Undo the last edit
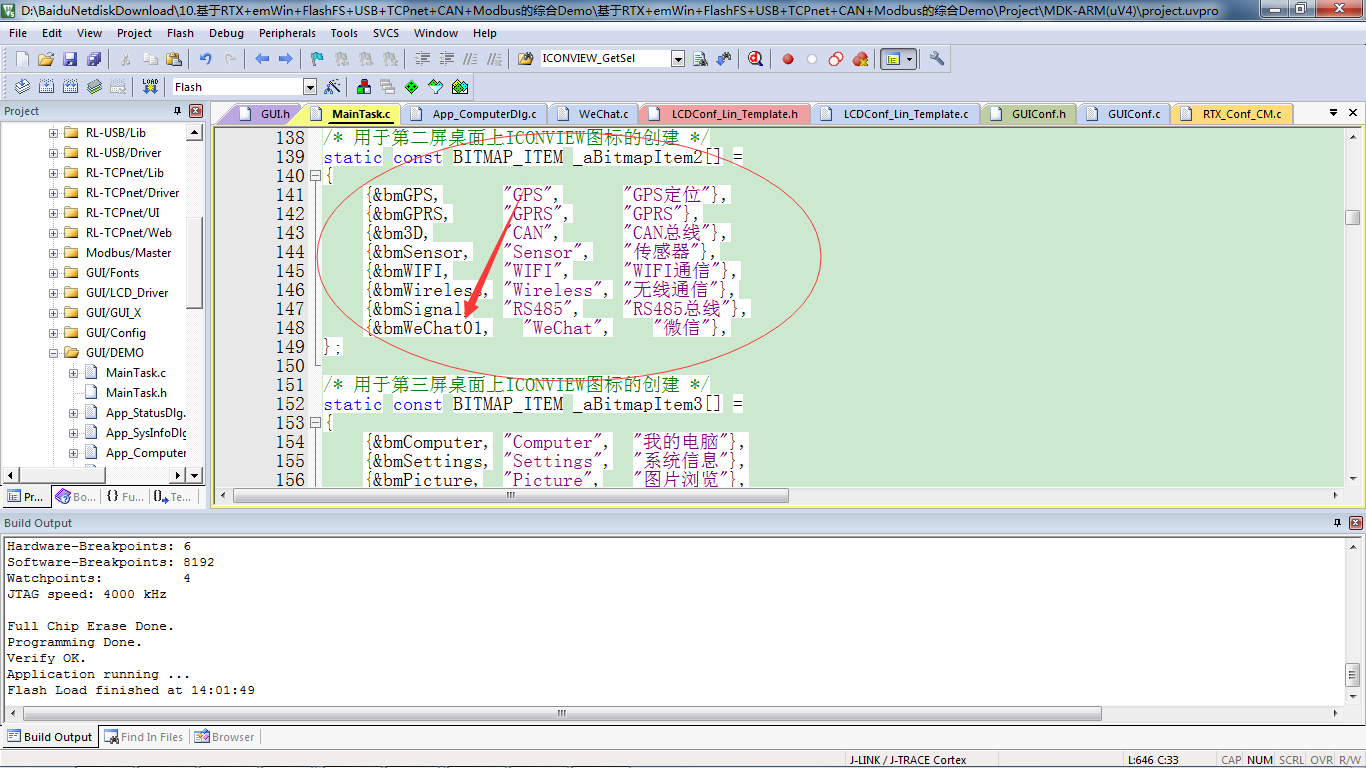This screenshot has height=768, width=1366. point(206,59)
